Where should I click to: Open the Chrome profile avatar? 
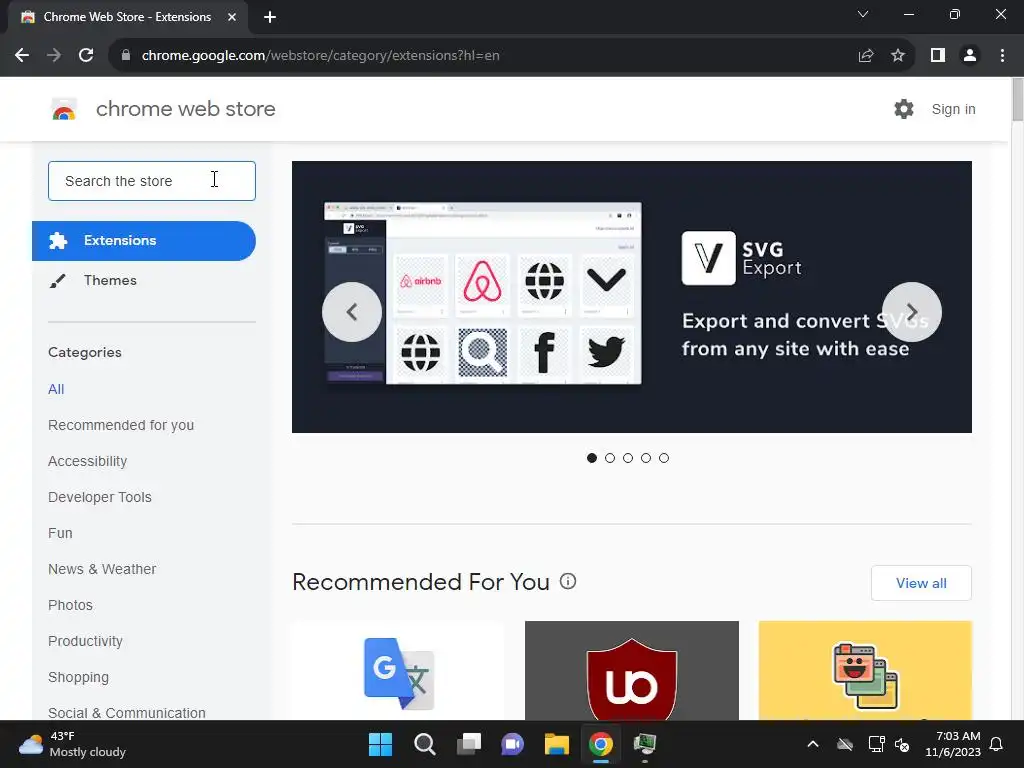pos(970,56)
